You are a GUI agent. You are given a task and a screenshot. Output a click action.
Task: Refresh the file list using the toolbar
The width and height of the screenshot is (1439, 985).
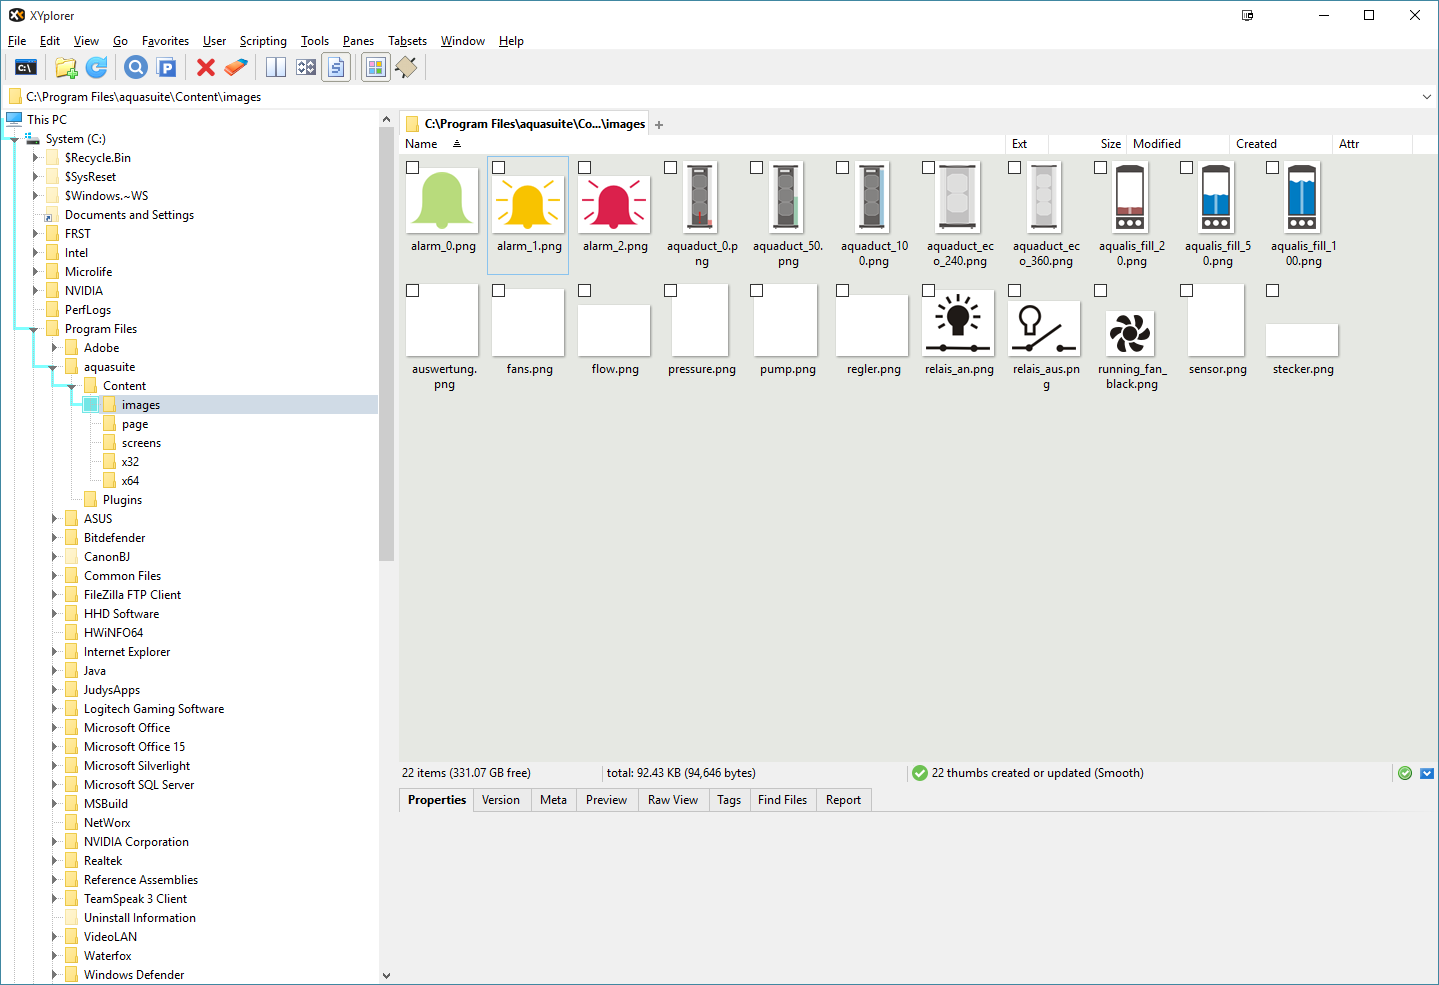point(97,68)
